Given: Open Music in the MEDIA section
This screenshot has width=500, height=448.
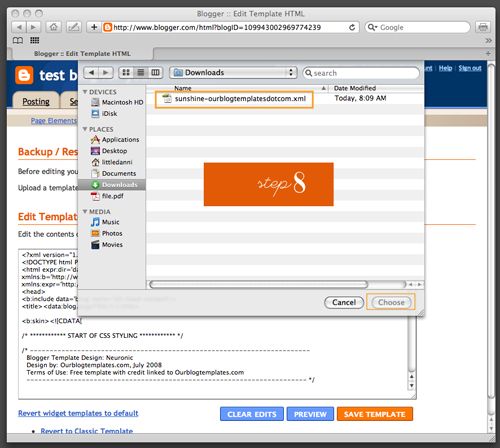Looking at the screenshot, I should (x=105, y=222).
